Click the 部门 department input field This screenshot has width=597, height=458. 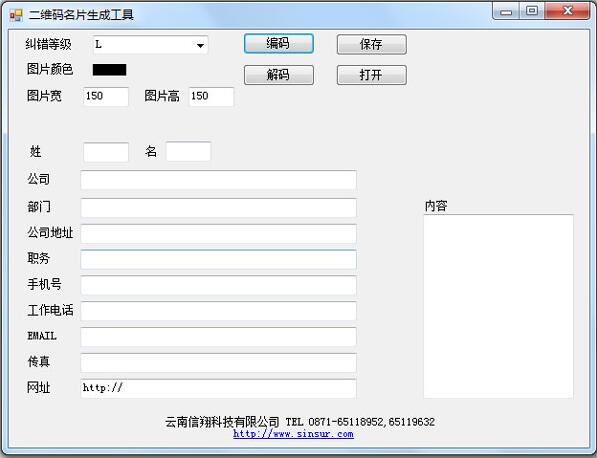[x=219, y=208]
